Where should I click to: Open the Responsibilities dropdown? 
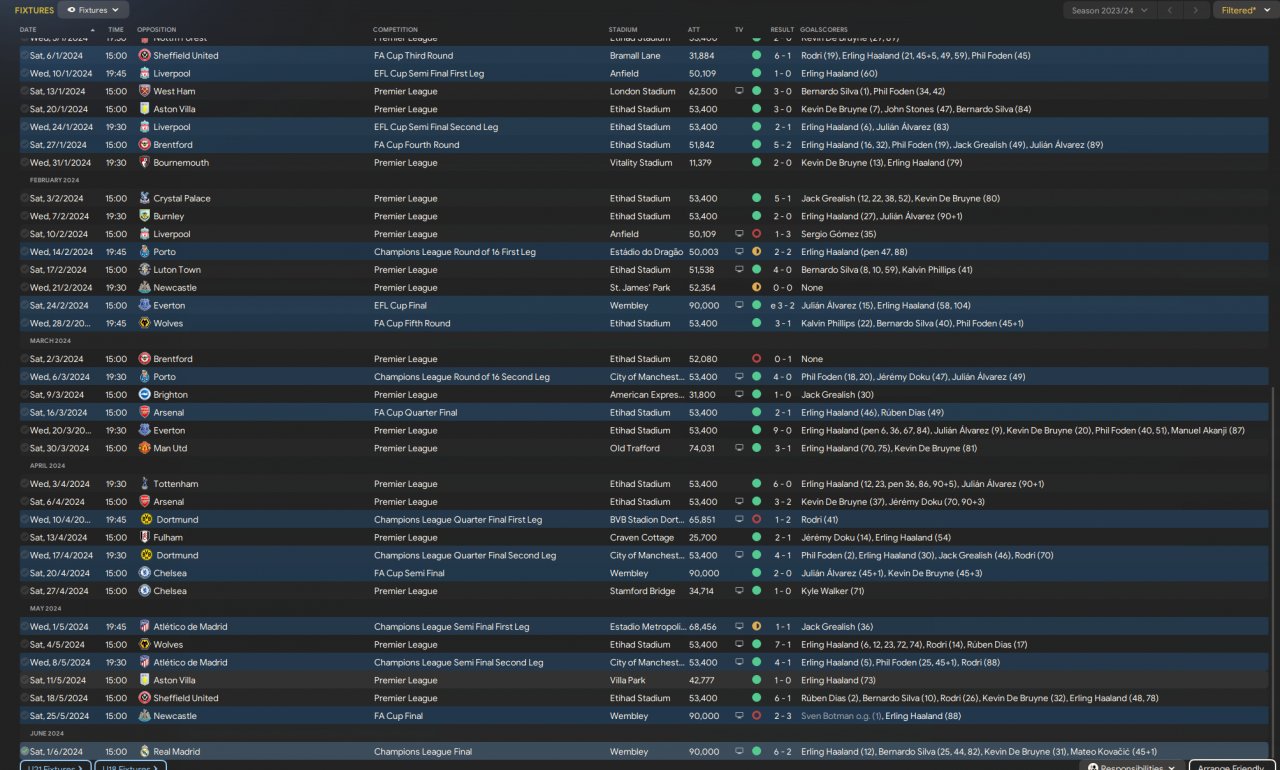click(1130, 766)
